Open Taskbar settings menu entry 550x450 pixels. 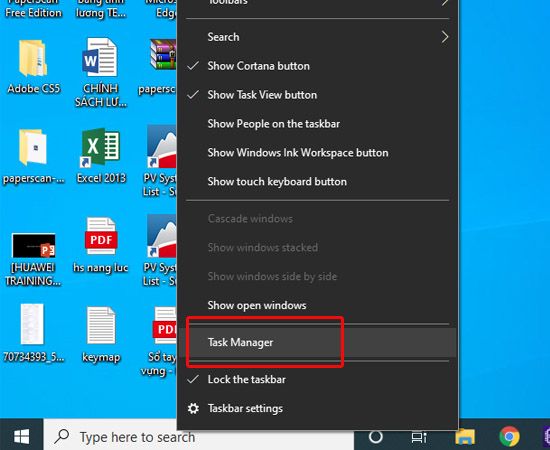317,408
